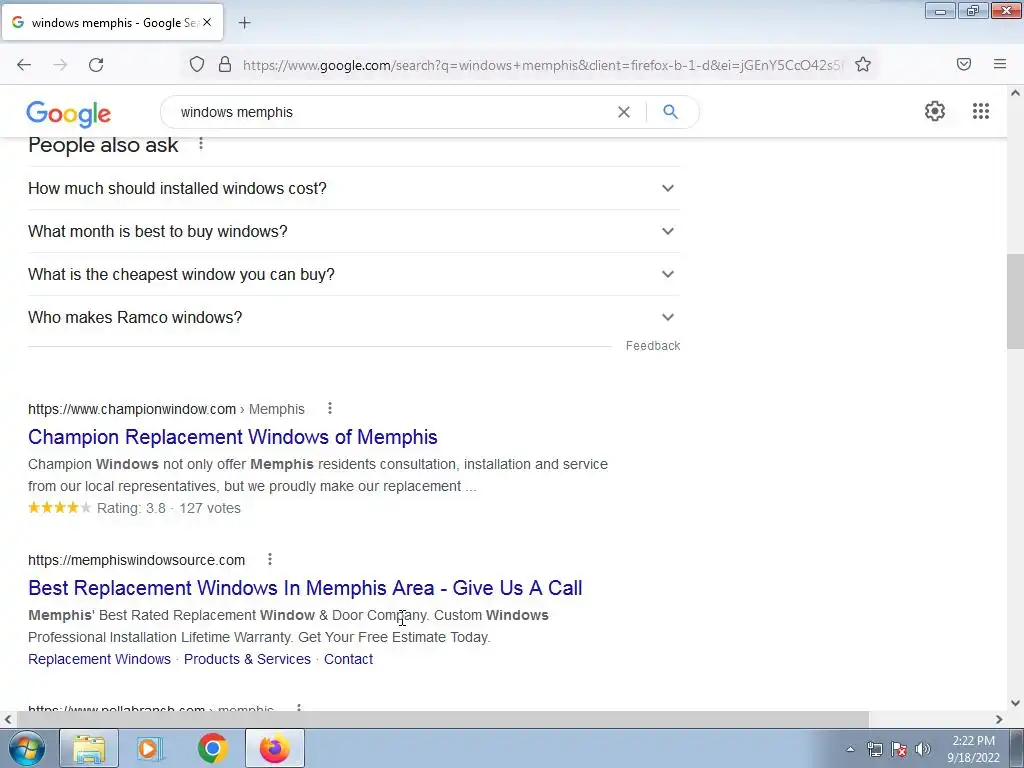Image resolution: width=1024 pixels, height=768 pixels.
Task: Click the https://www.championwindow.com URL text
Action: [132, 409]
